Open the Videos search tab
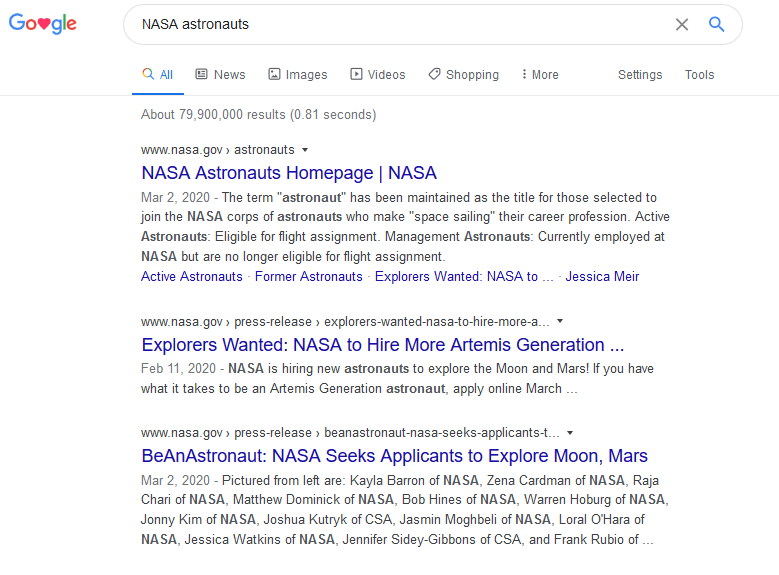The width and height of the screenshot is (779, 575). point(377,75)
